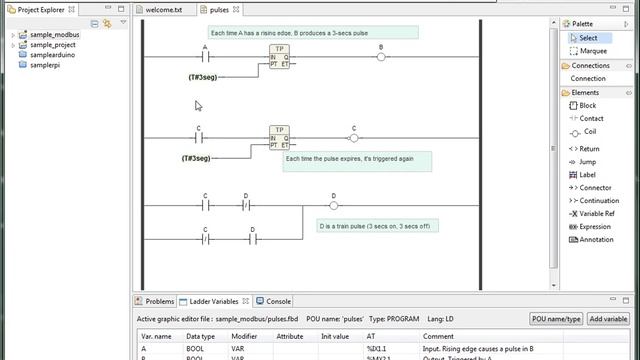
Task: Click Collapse All in Project Explorer
Action: pyautogui.click(x=94, y=24)
